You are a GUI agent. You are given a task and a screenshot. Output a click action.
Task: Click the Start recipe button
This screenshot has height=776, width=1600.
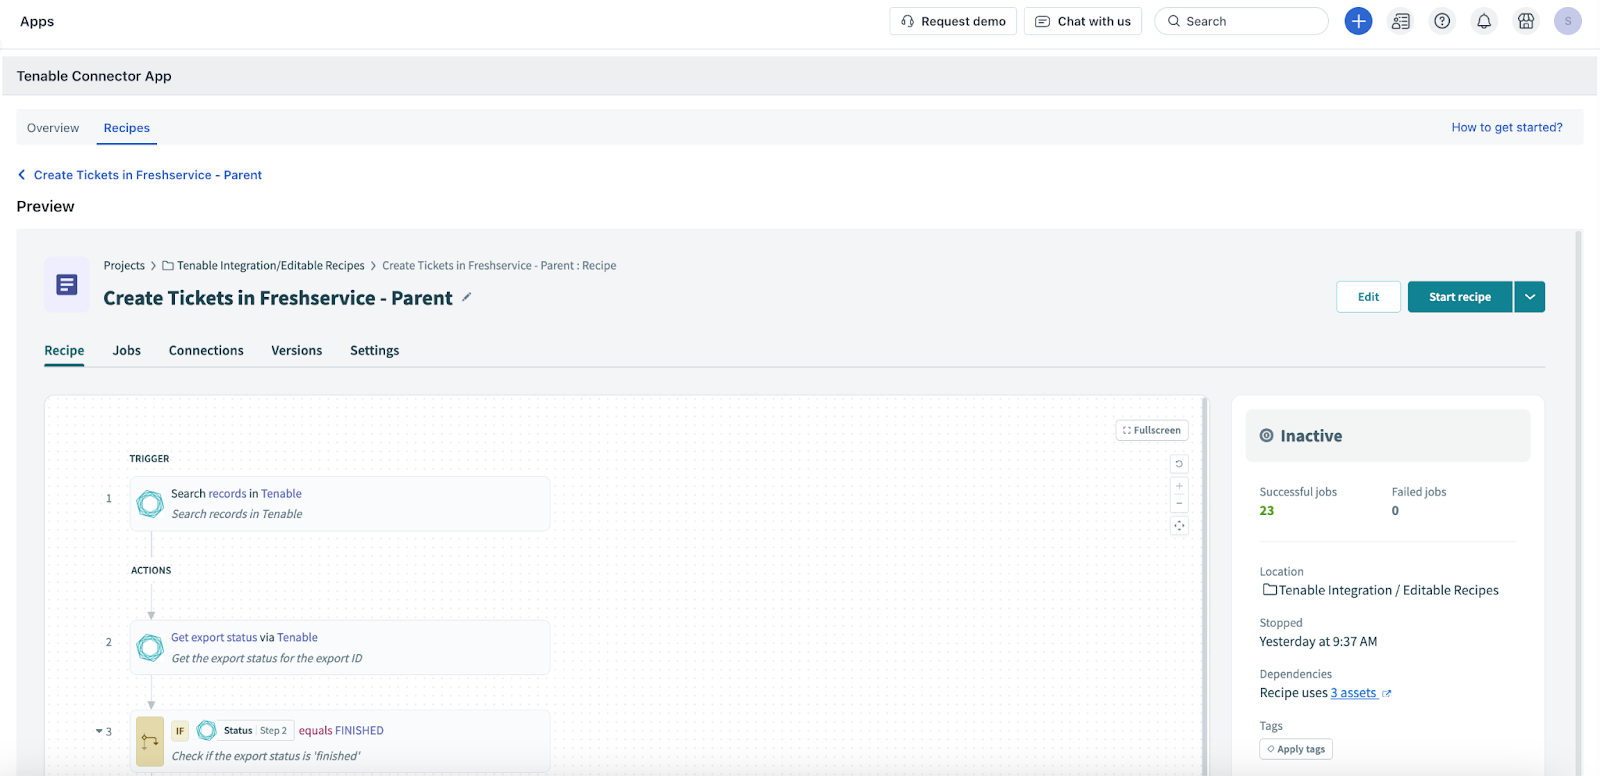(1459, 297)
